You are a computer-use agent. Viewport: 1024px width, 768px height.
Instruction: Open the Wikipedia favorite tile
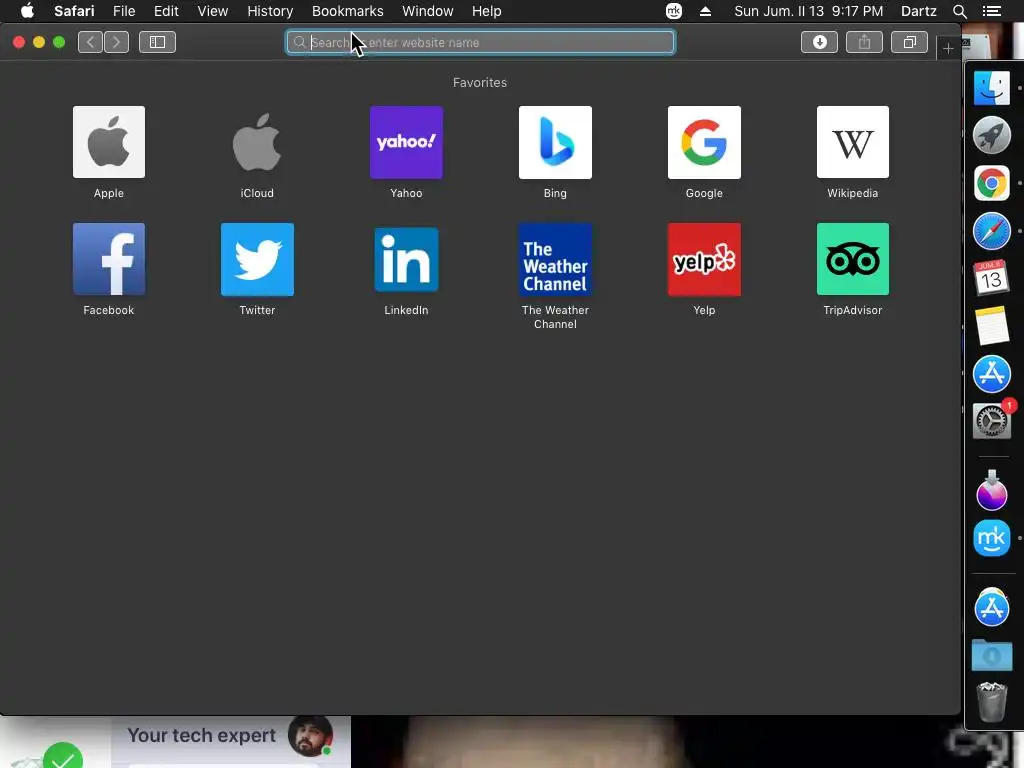pos(853,142)
